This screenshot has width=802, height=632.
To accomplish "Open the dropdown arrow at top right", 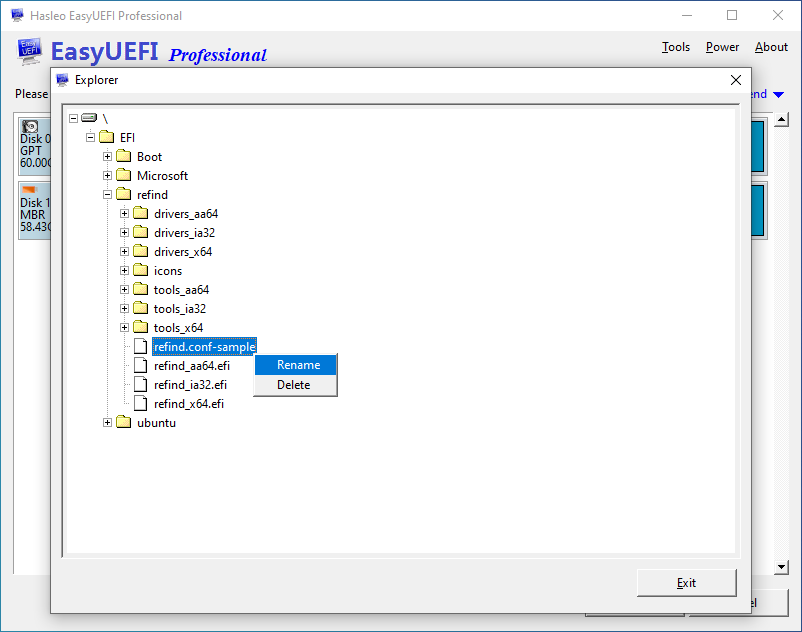I will point(778,95).
